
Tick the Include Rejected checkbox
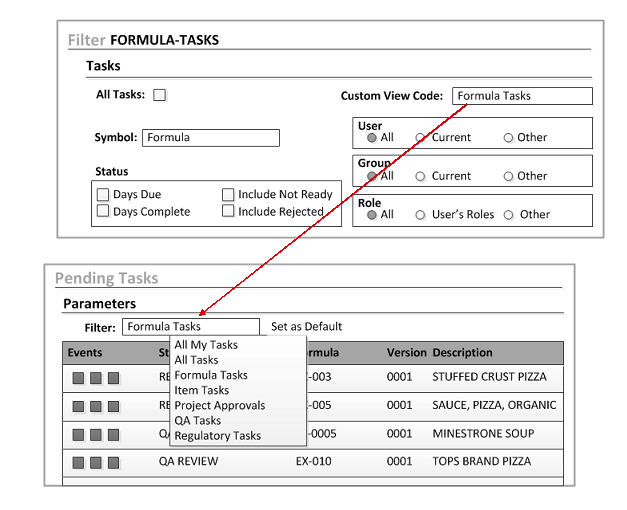[228, 211]
